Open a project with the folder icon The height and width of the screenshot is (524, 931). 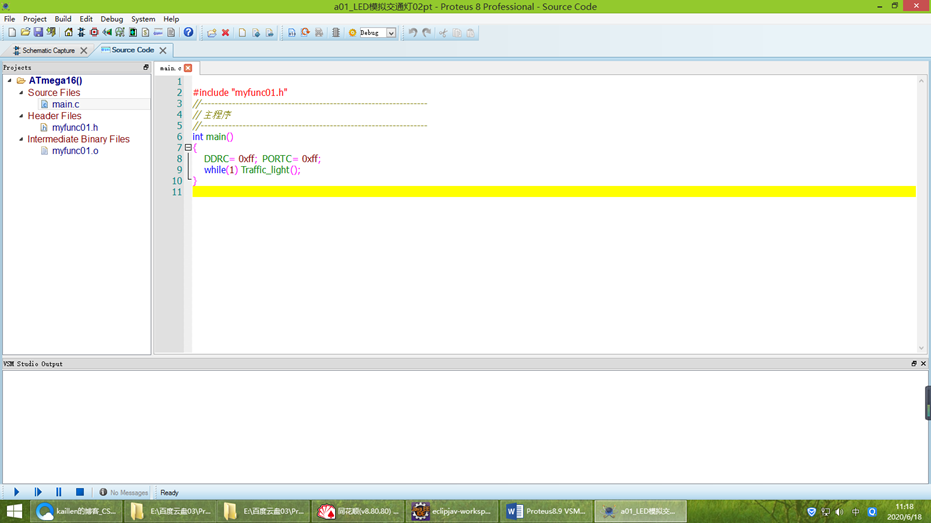[x=25, y=33]
